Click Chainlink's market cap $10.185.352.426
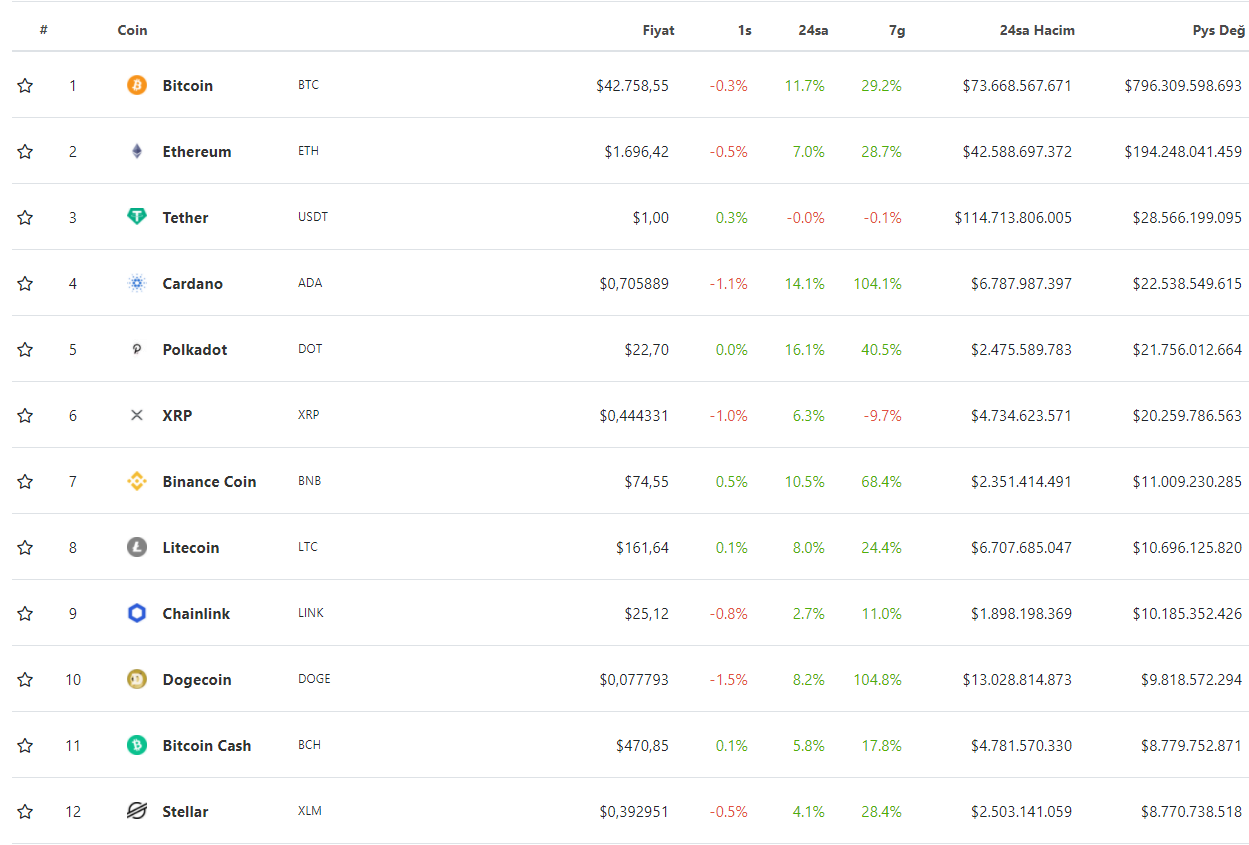1249x845 pixels. click(x=1187, y=614)
